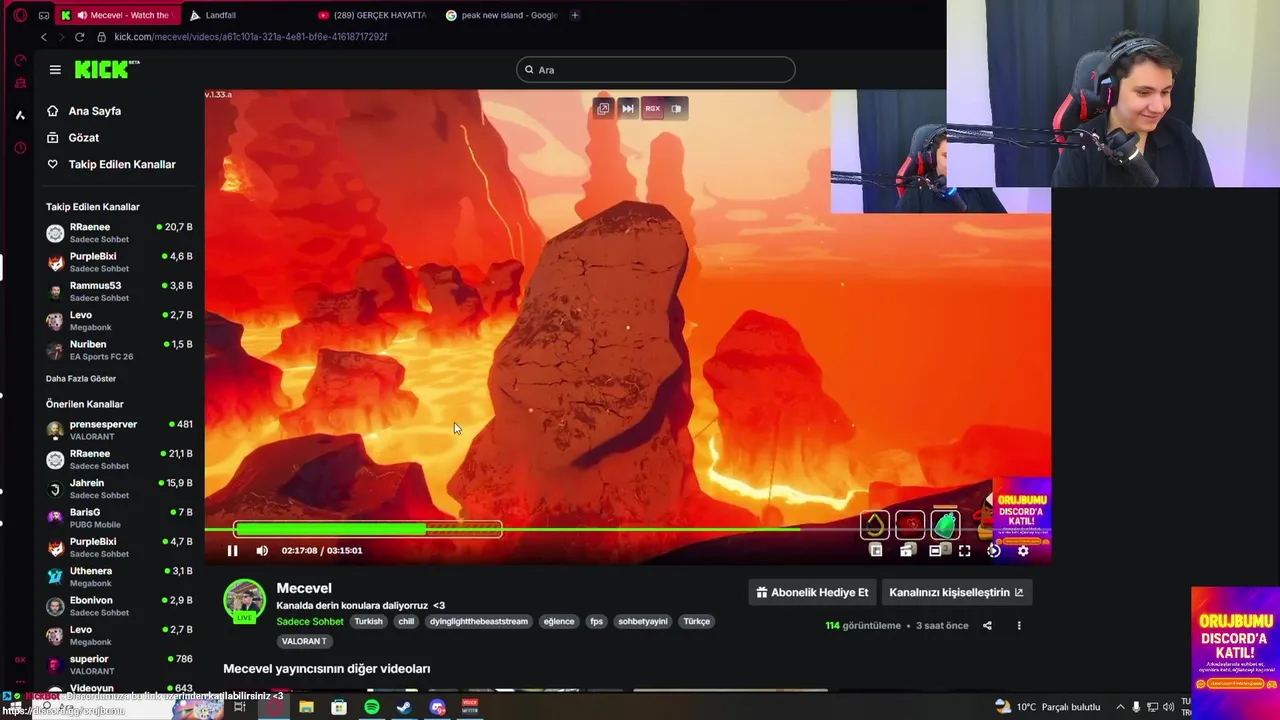Click the weather widget Parçalı bulutlu
The image size is (1280, 720).
coord(1047,707)
